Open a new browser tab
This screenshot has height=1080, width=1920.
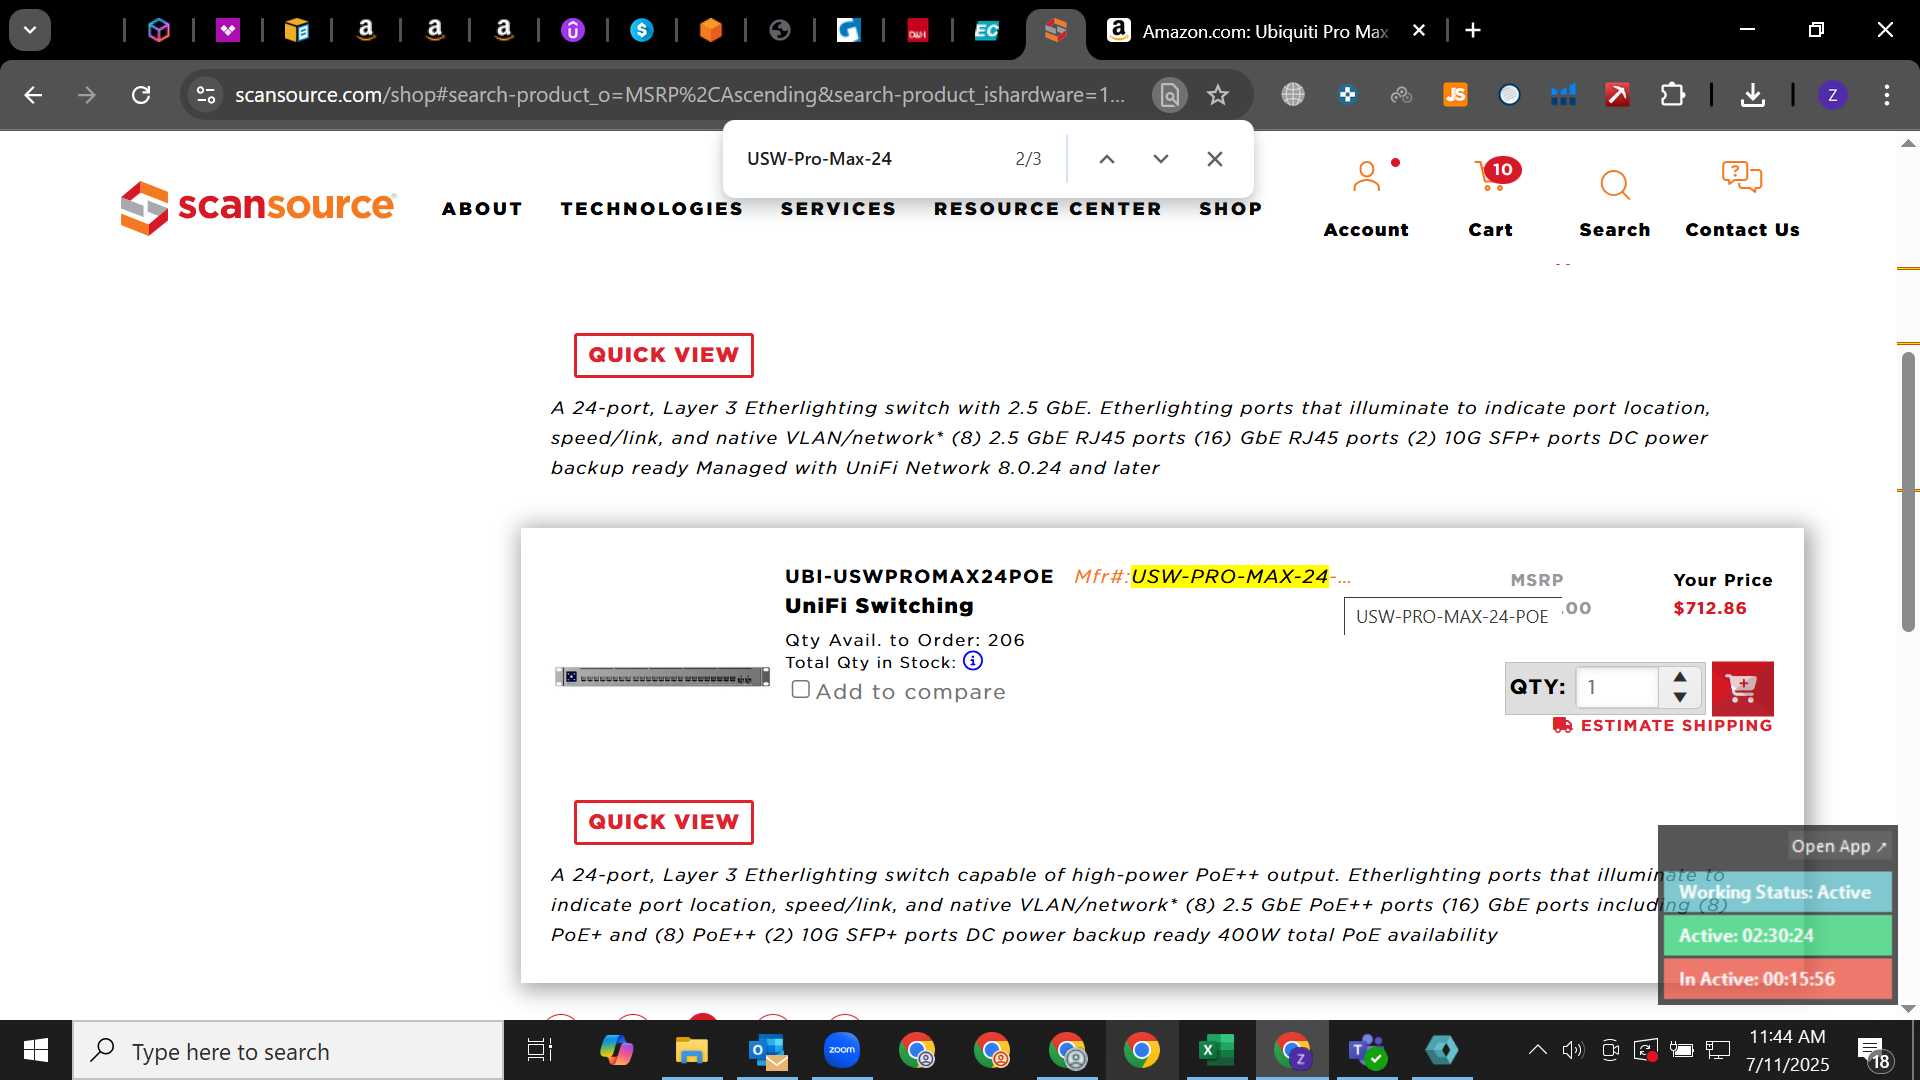pos(1473,31)
